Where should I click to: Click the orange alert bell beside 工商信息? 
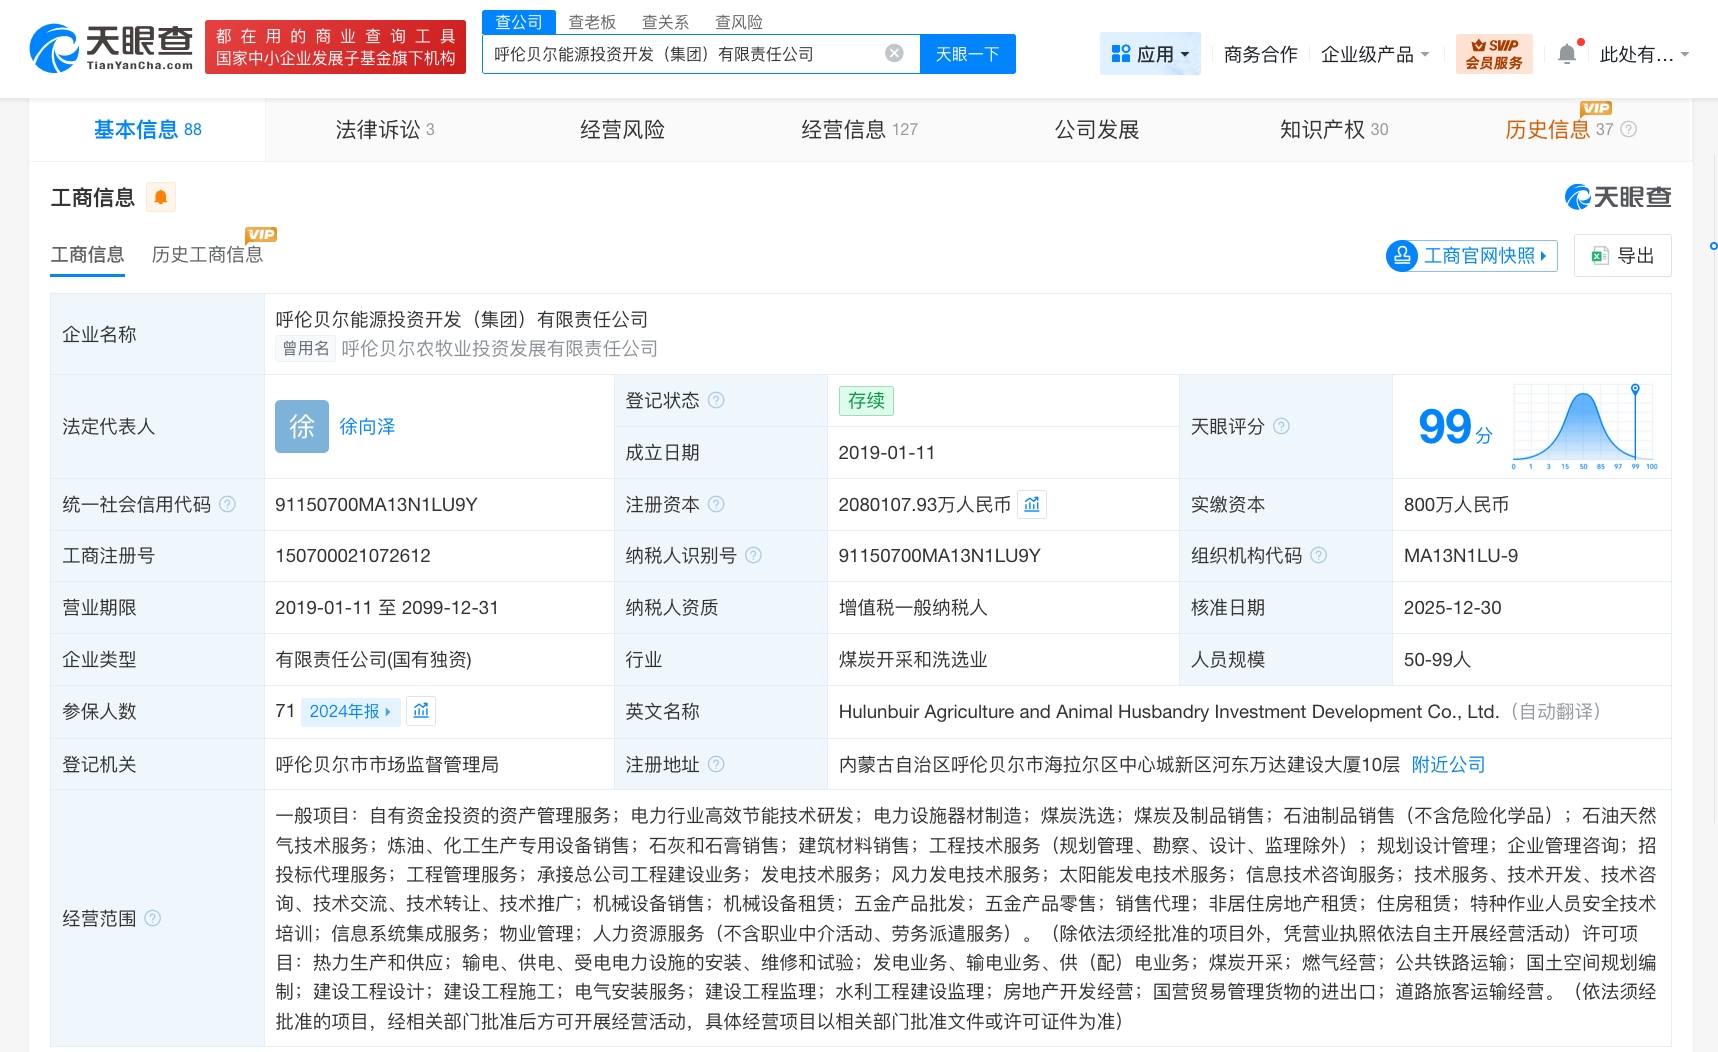160,197
